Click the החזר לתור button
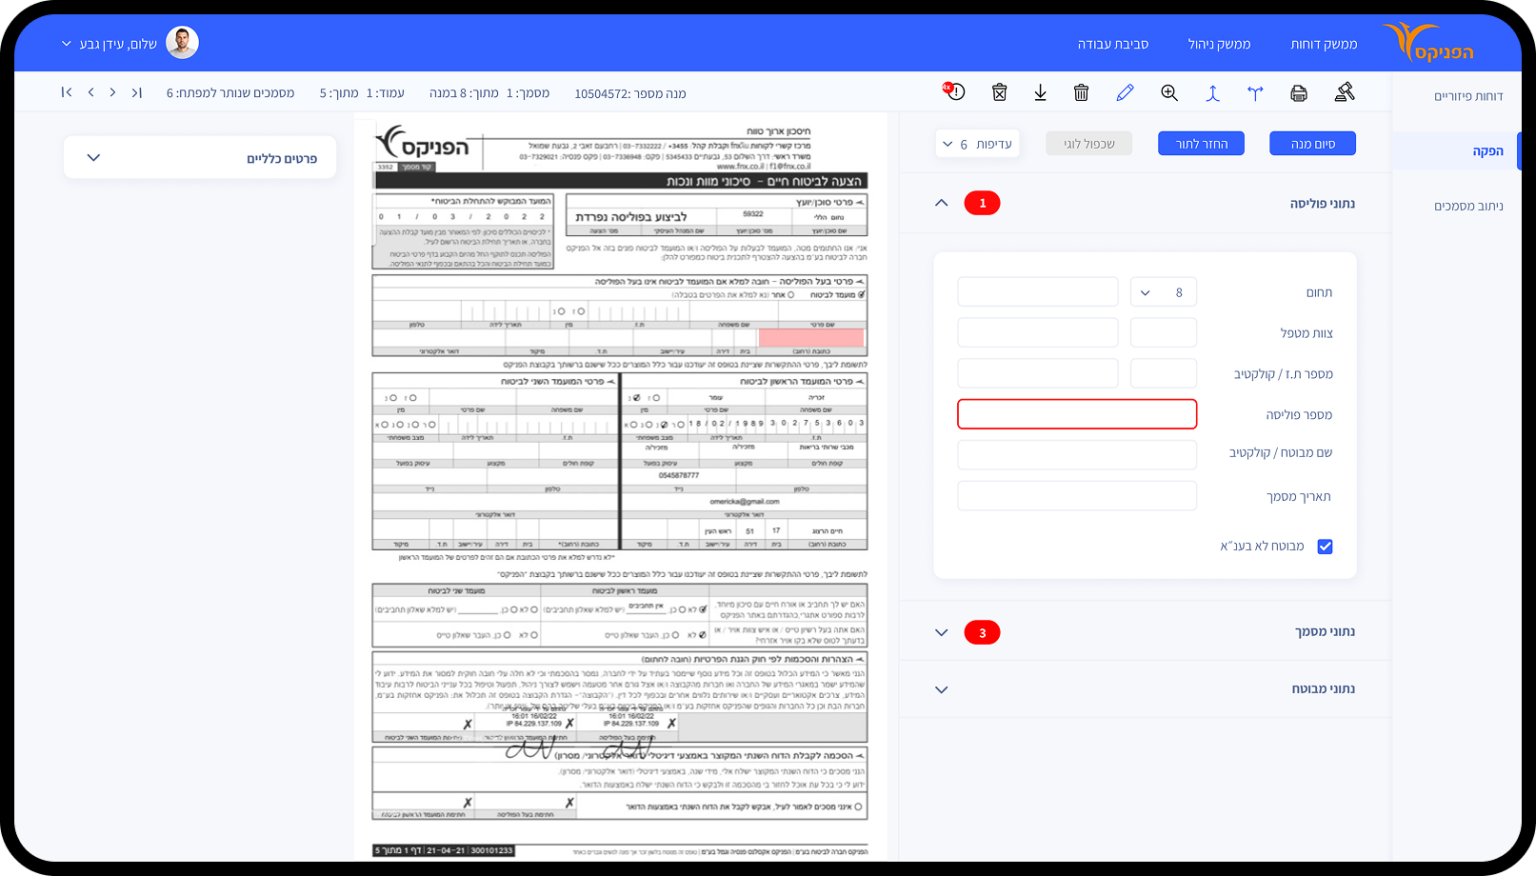Image resolution: width=1536 pixels, height=876 pixels. click(x=1200, y=144)
